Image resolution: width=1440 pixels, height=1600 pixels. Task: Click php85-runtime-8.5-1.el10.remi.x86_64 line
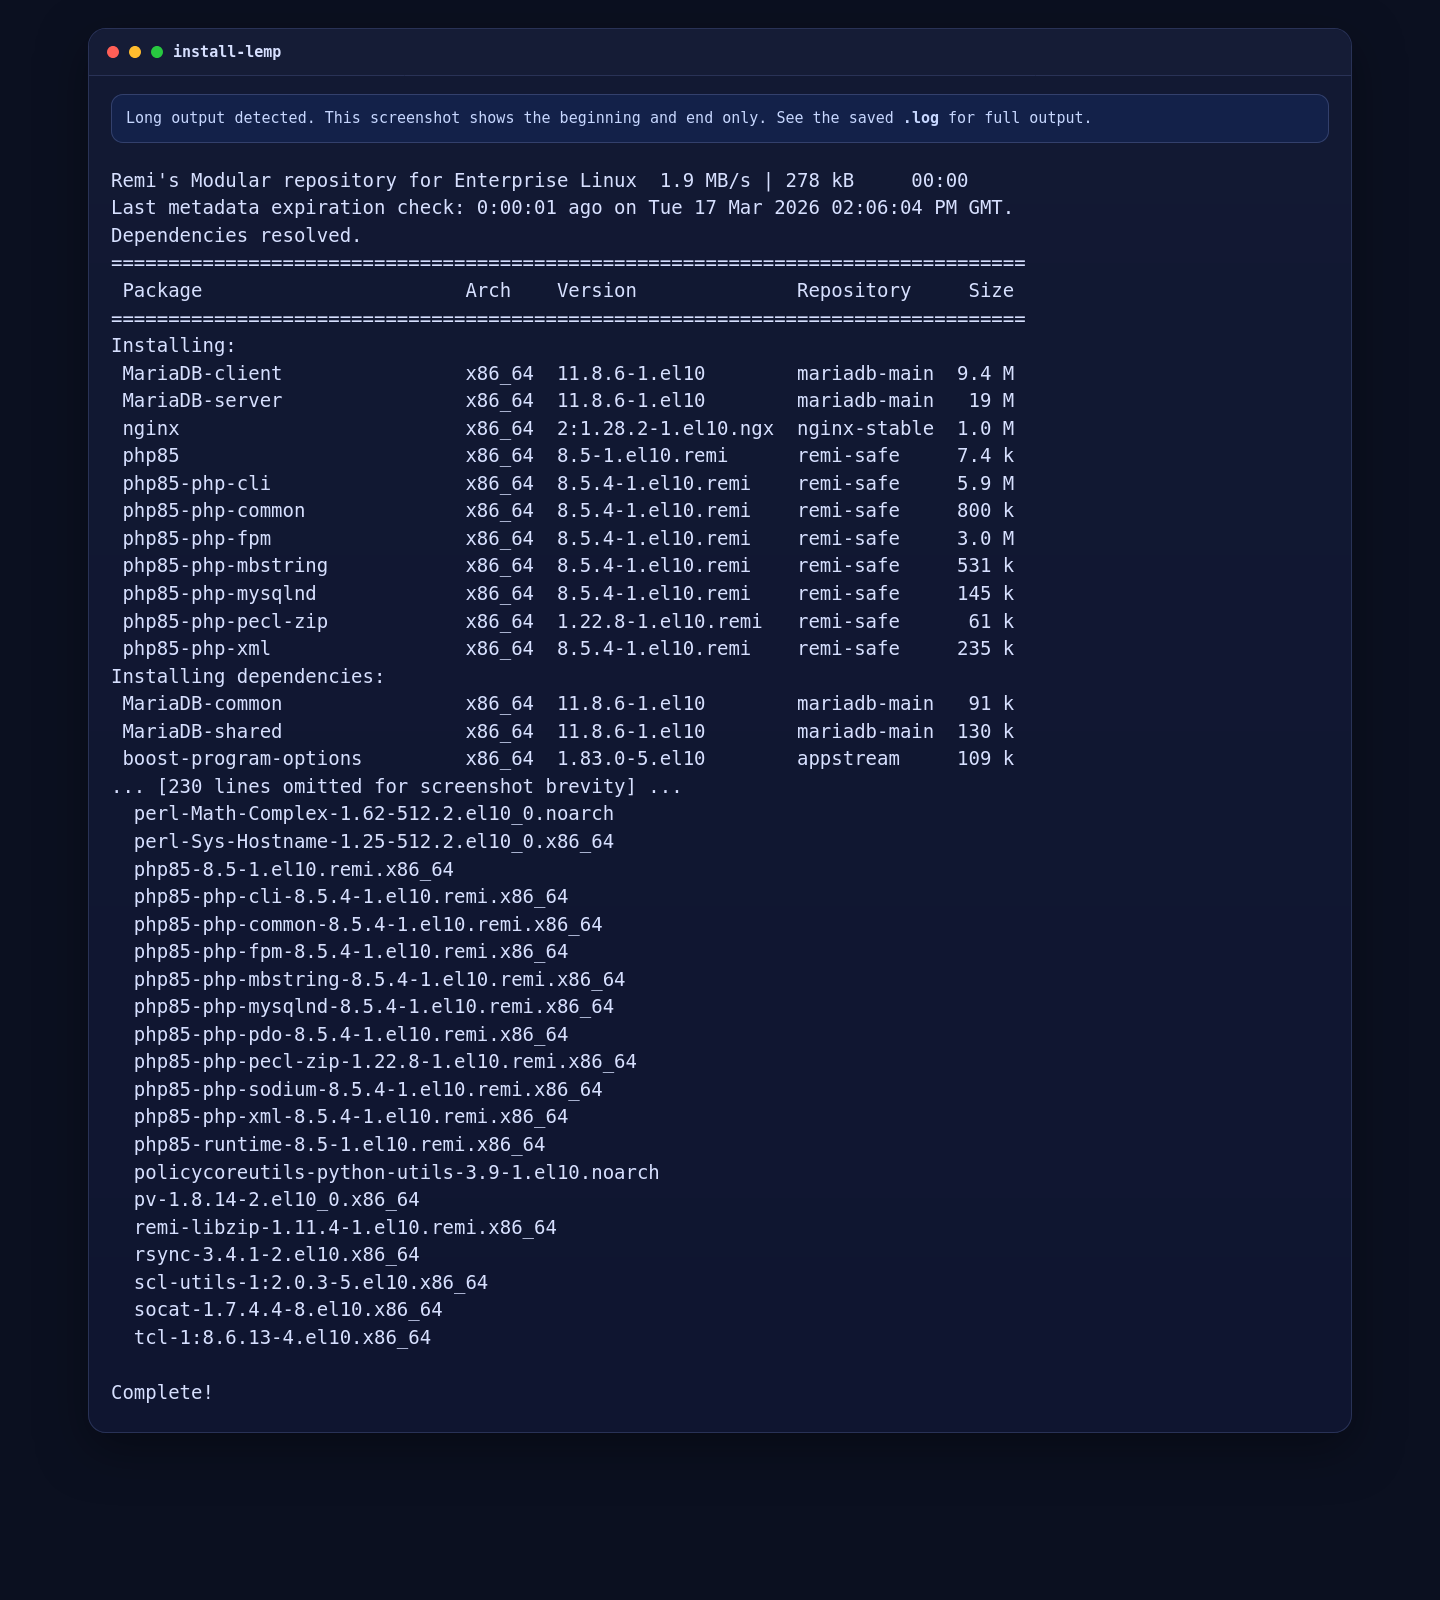(340, 1145)
